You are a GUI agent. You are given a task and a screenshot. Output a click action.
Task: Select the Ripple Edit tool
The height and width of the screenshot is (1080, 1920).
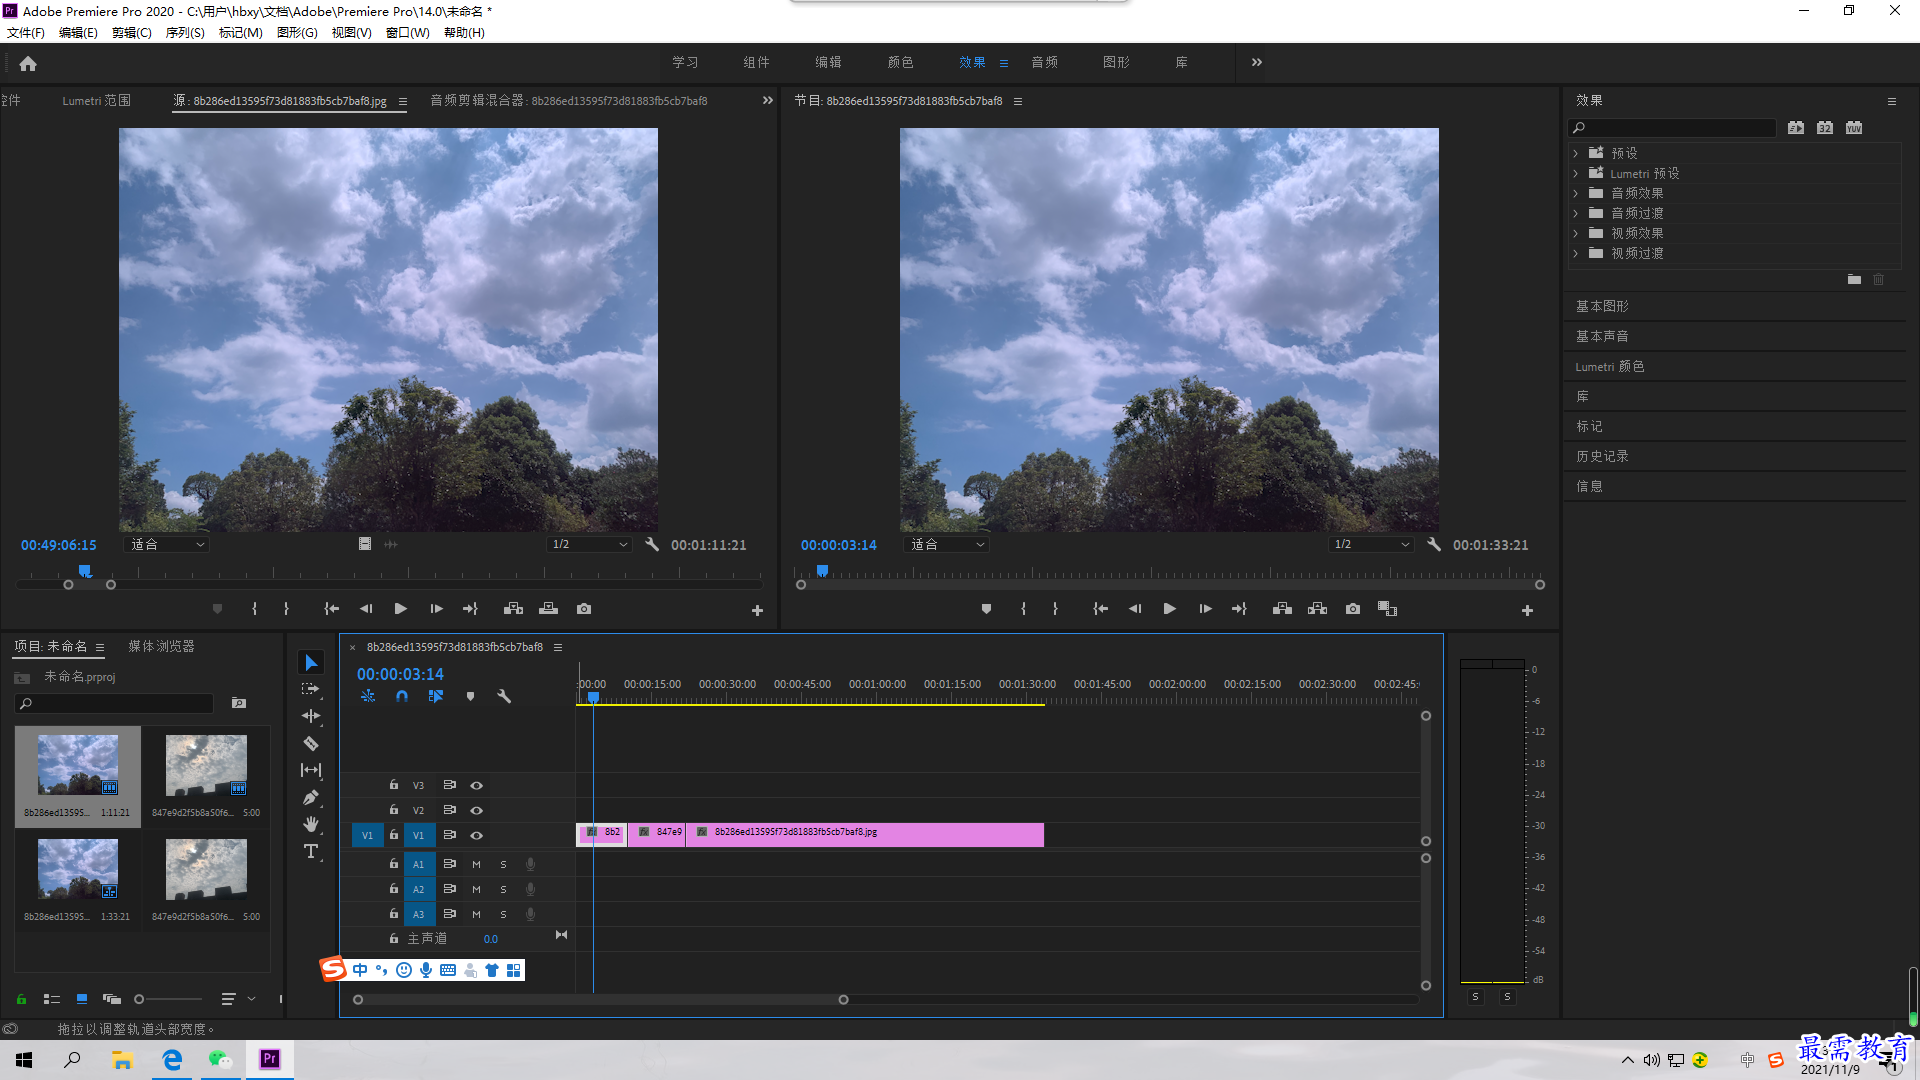pyautogui.click(x=311, y=716)
